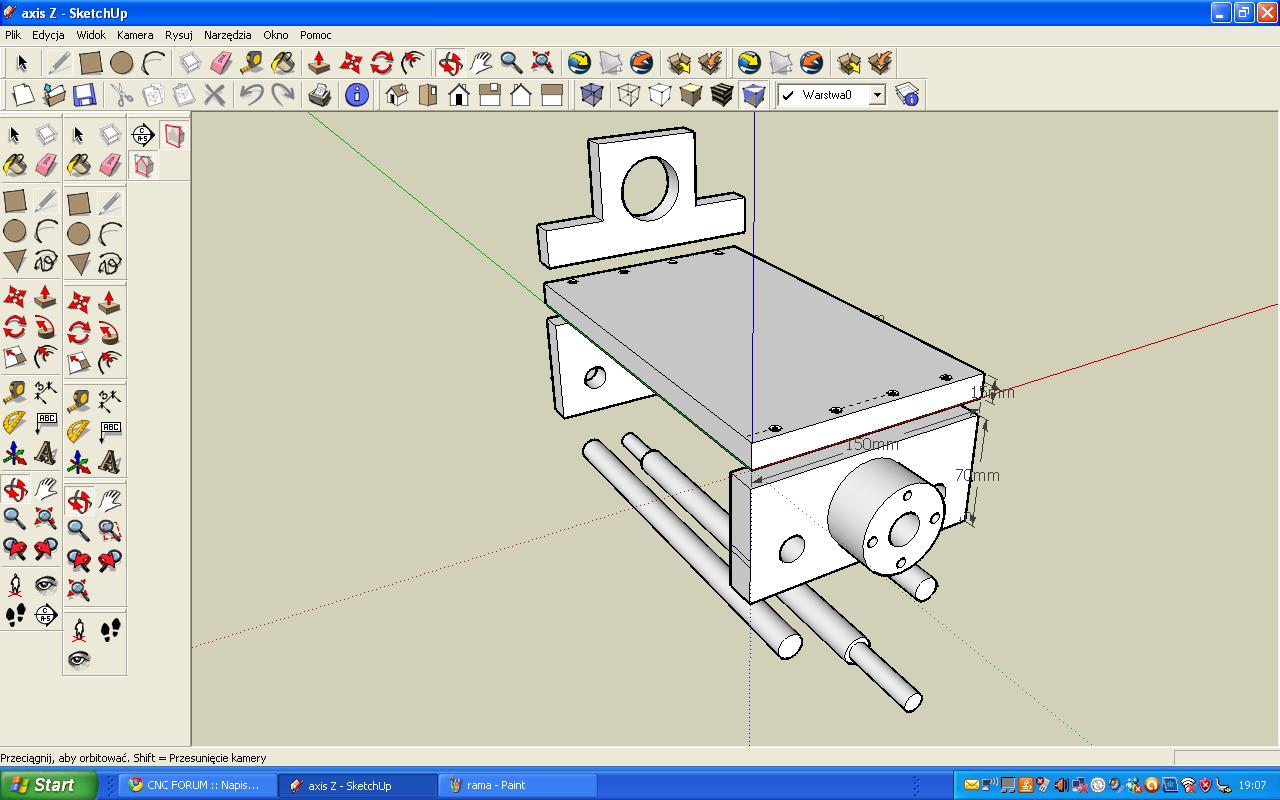
Task: Print the model with the printer icon
Action: point(320,95)
